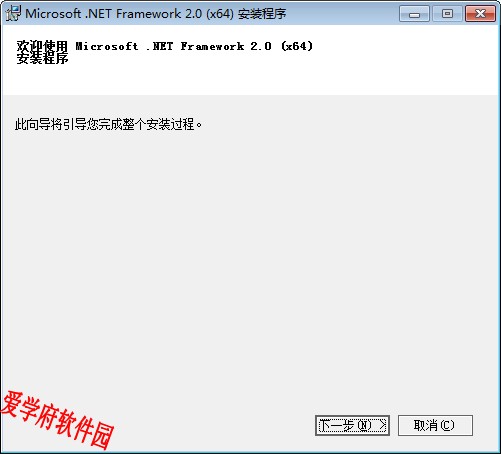This screenshot has height=454, width=501.
Task: Click the 安装程序 text under the welcome heading
Action: click(x=42, y=58)
